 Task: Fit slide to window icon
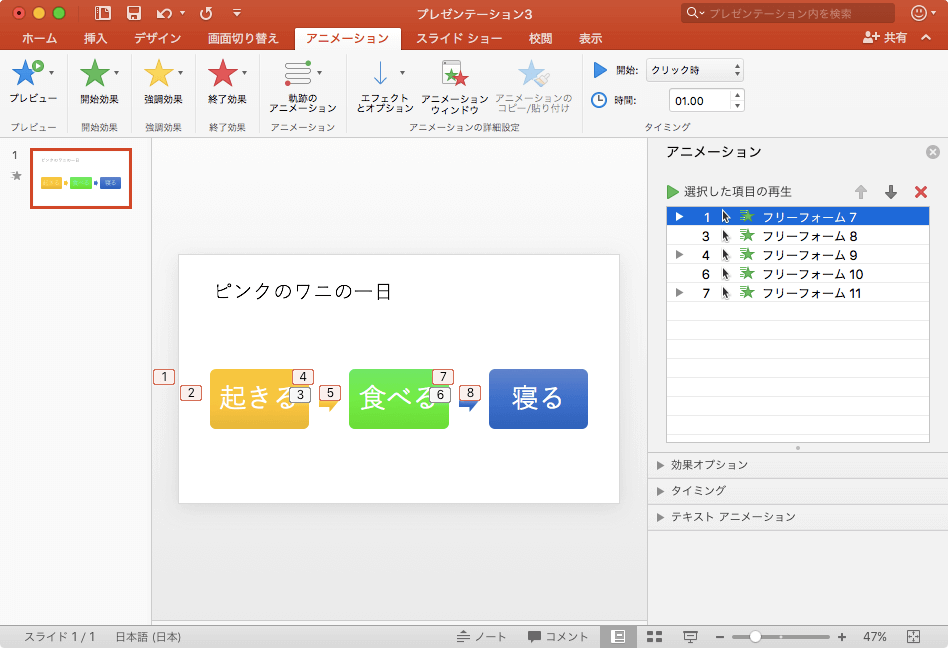point(914,637)
